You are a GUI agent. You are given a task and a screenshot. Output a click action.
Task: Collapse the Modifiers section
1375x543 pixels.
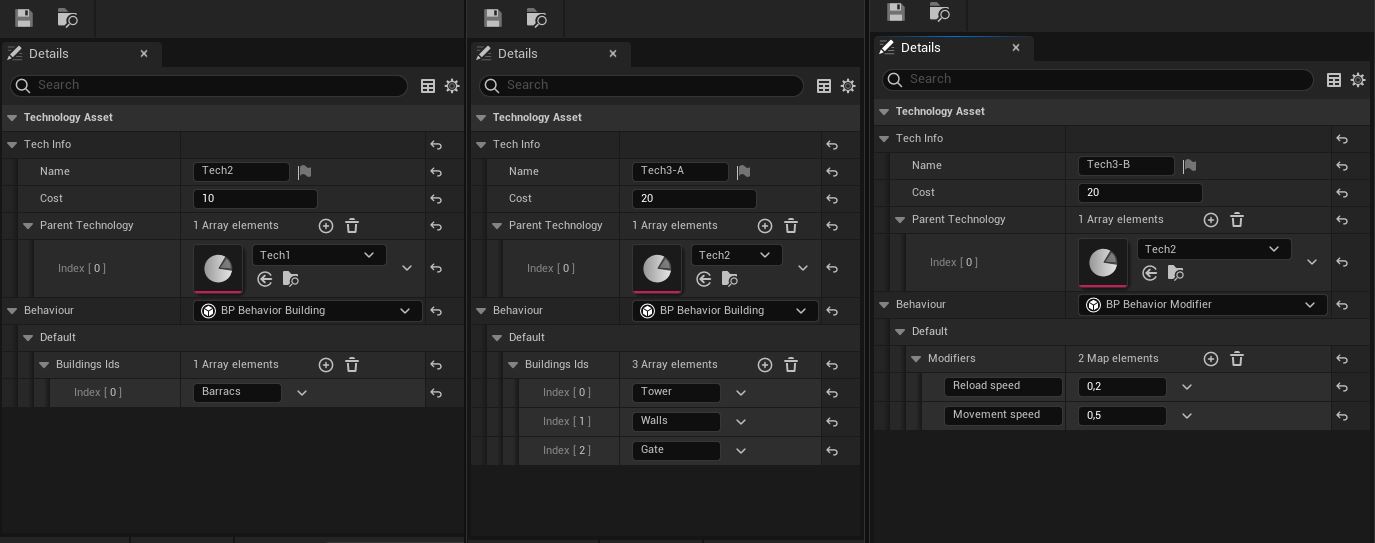[x=916, y=359]
